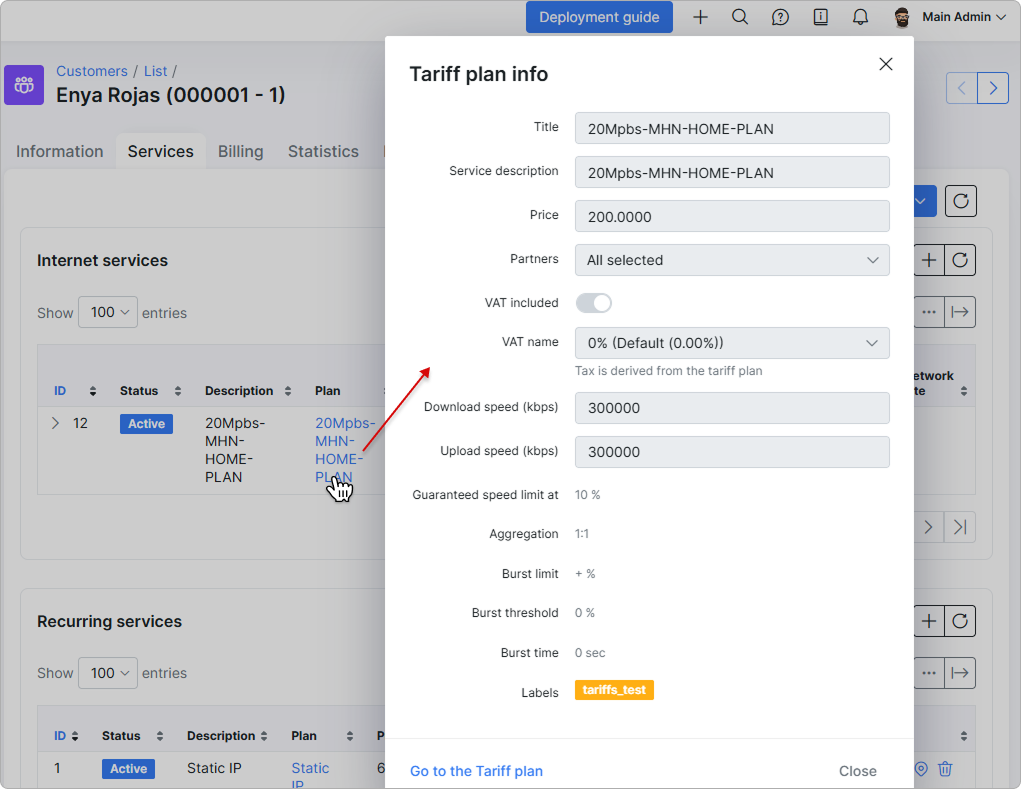Image resolution: width=1021 pixels, height=789 pixels.
Task: Open the notifications bell icon
Action: coord(860,17)
